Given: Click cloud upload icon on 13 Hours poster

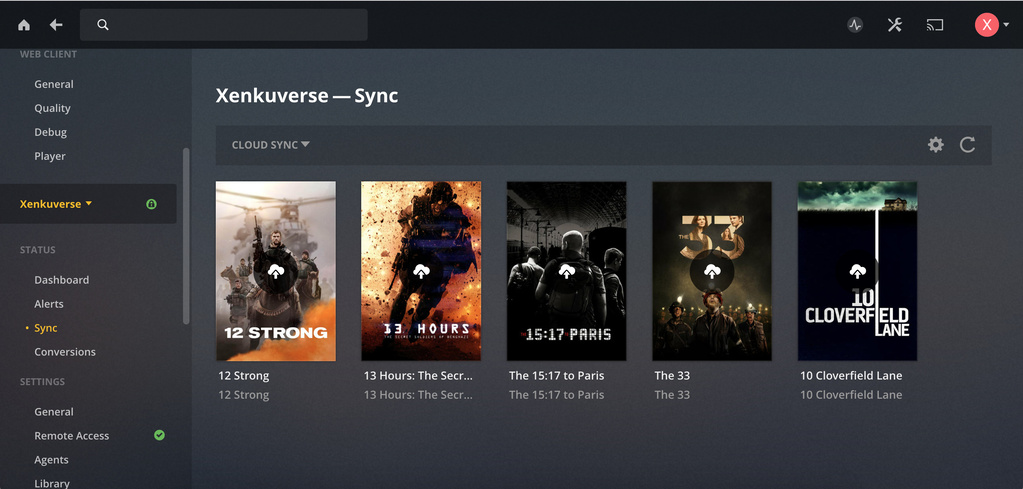Looking at the screenshot, I should tap(421, 271).
